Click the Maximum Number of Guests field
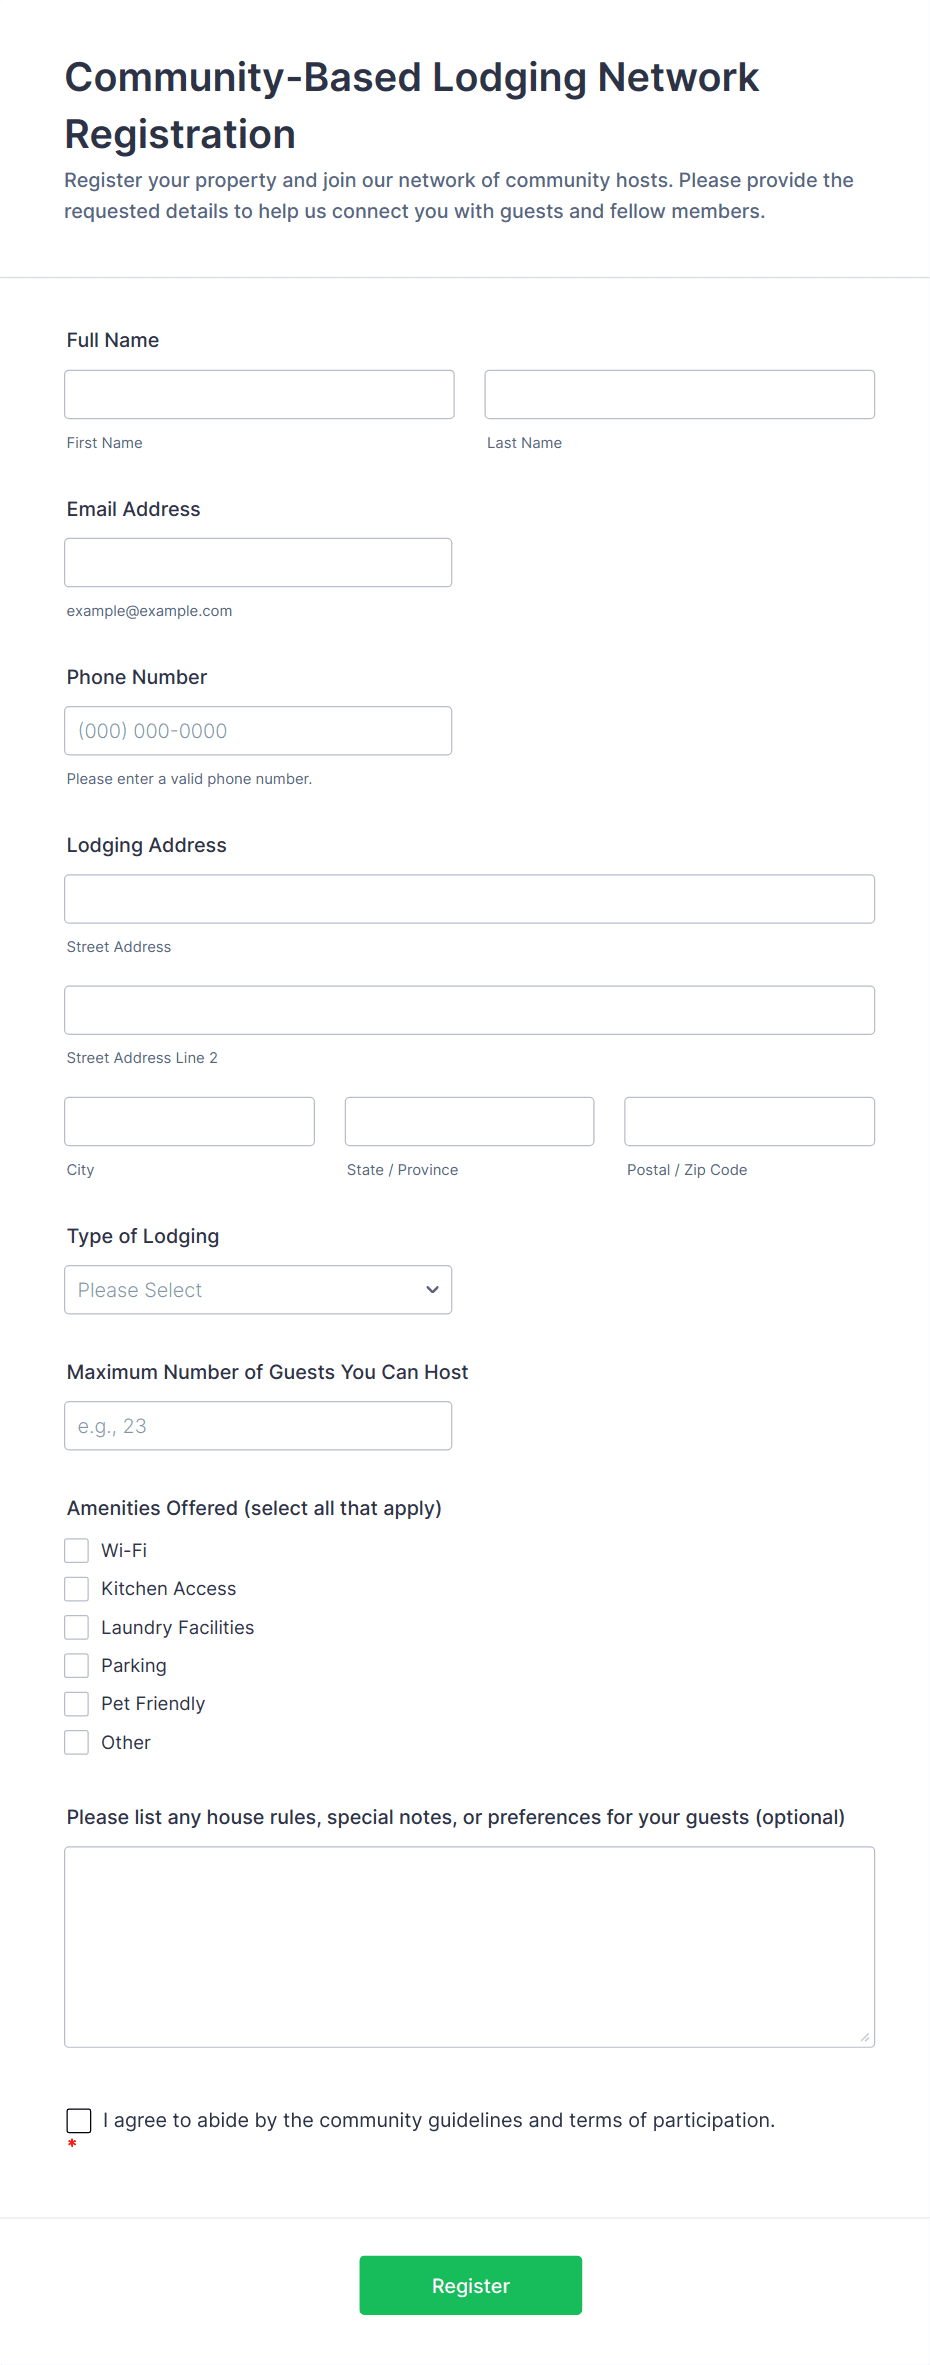Viewport: 930px width, 2365px height. click(258, 1425)
